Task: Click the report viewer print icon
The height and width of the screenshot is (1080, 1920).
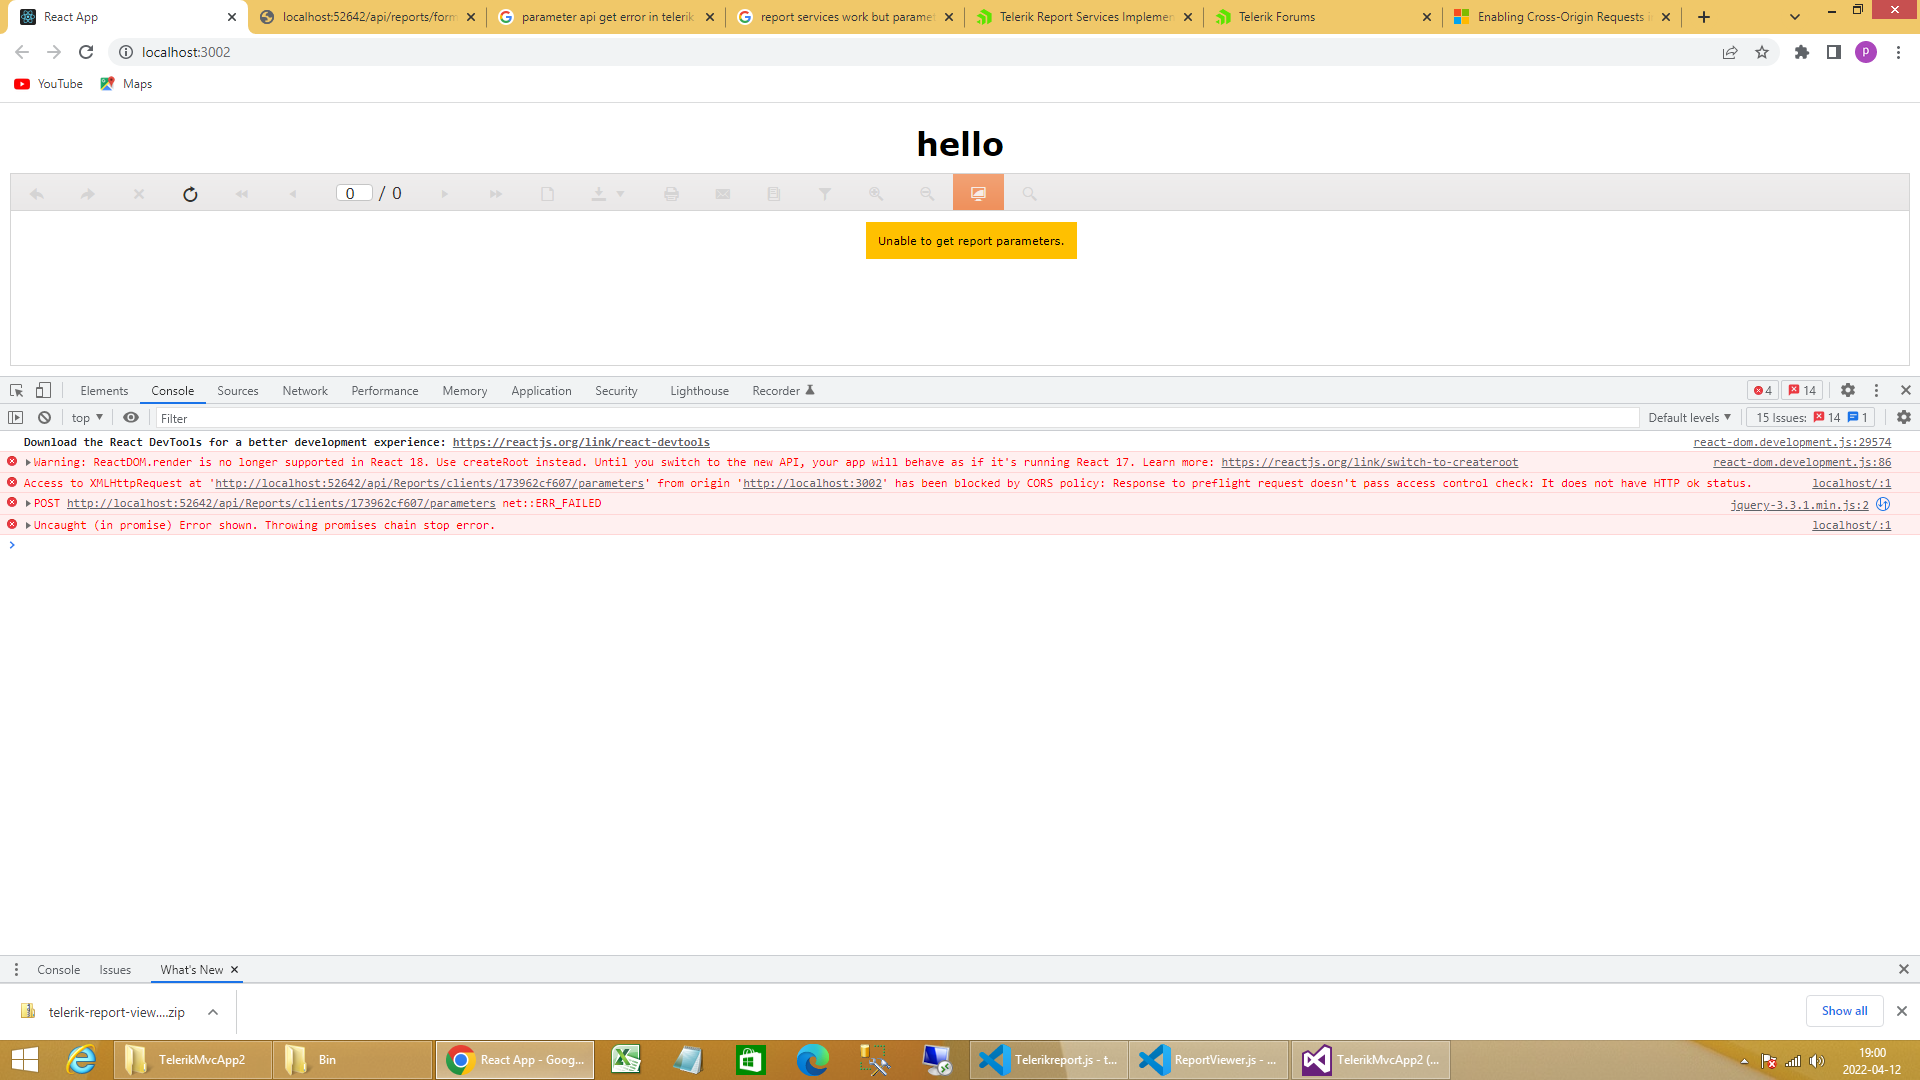Action: 671,194
